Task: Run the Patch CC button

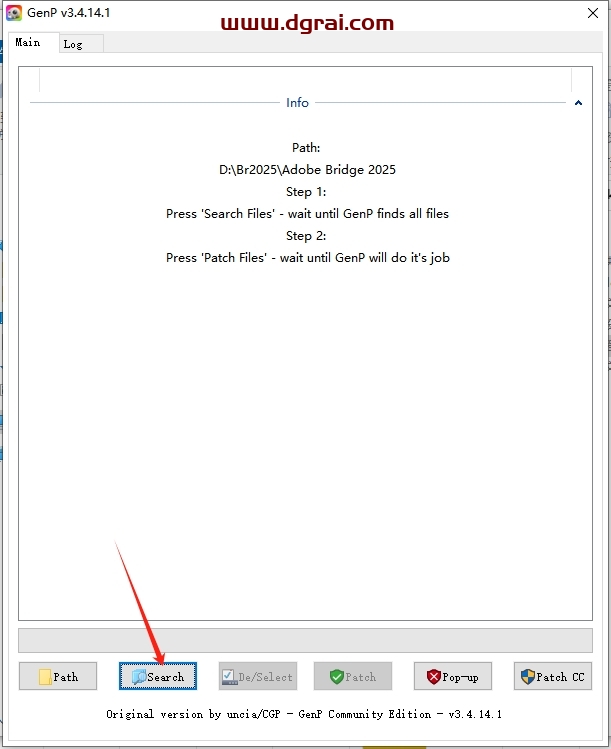Action: coord(553,676)
